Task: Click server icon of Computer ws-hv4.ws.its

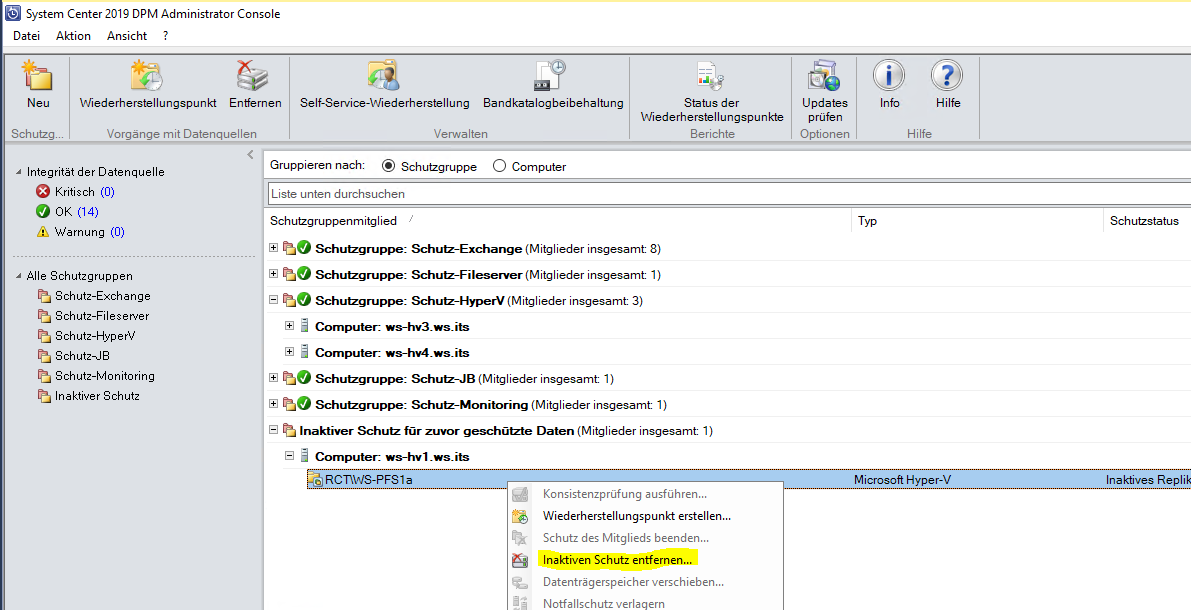Action: [305, 352]
